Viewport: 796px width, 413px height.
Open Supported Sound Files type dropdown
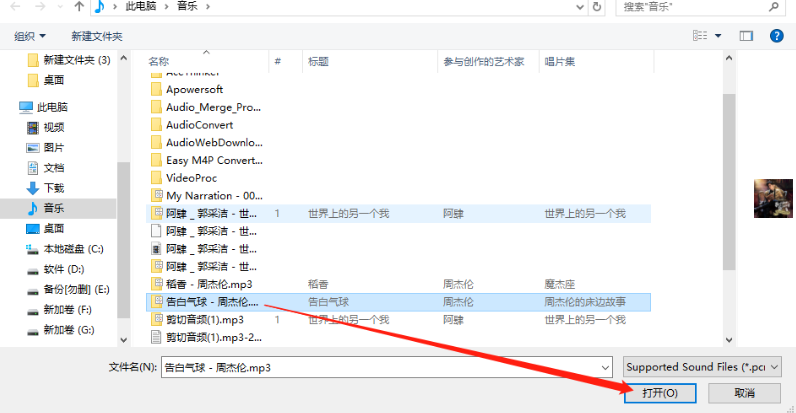pos(702,366)
